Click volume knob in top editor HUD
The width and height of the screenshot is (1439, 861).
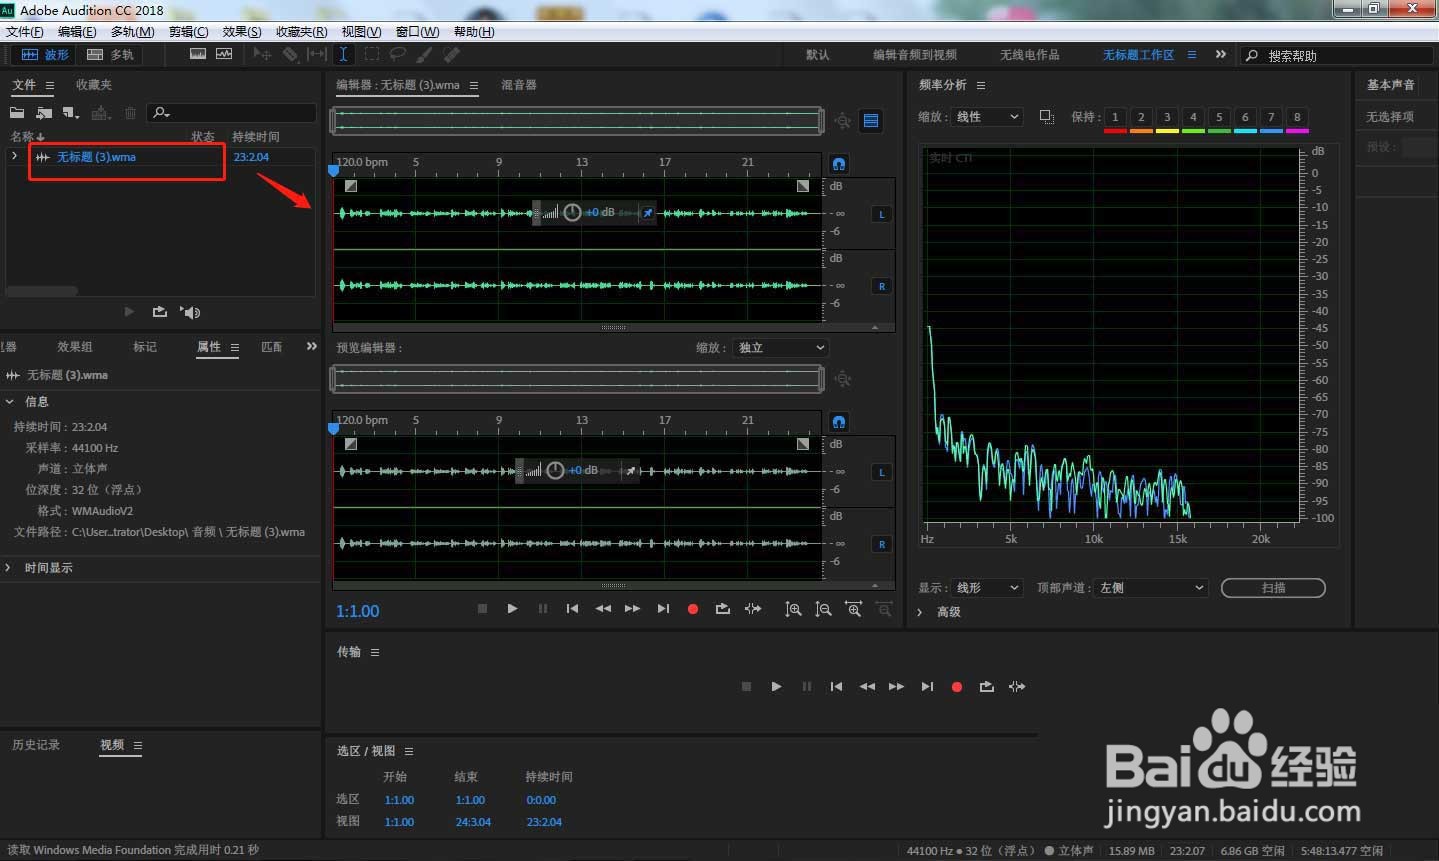click(x=572, y=212)
